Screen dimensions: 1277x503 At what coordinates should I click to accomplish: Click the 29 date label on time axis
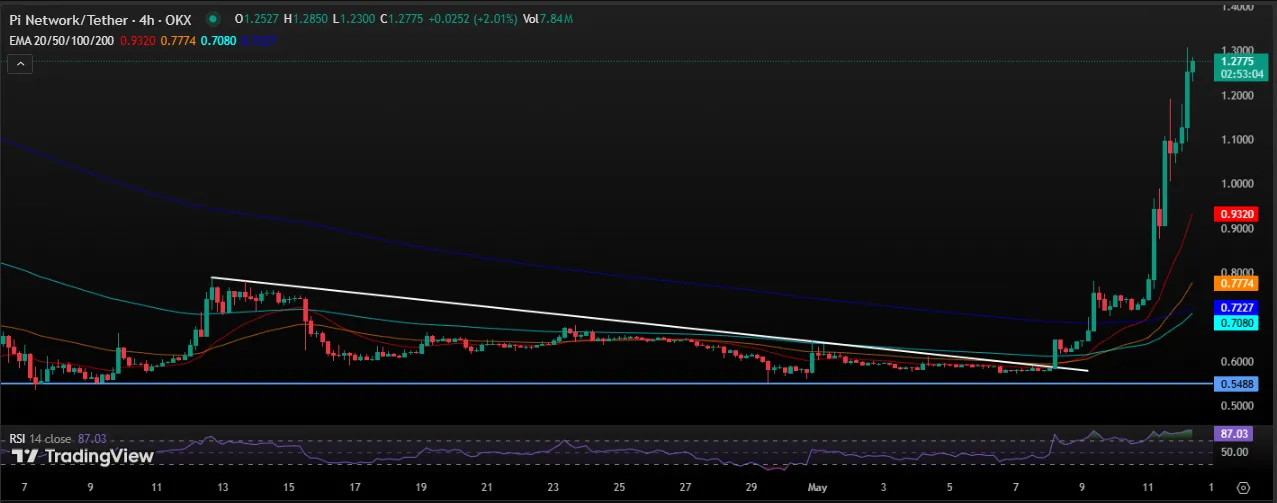[x=751, y=487]
